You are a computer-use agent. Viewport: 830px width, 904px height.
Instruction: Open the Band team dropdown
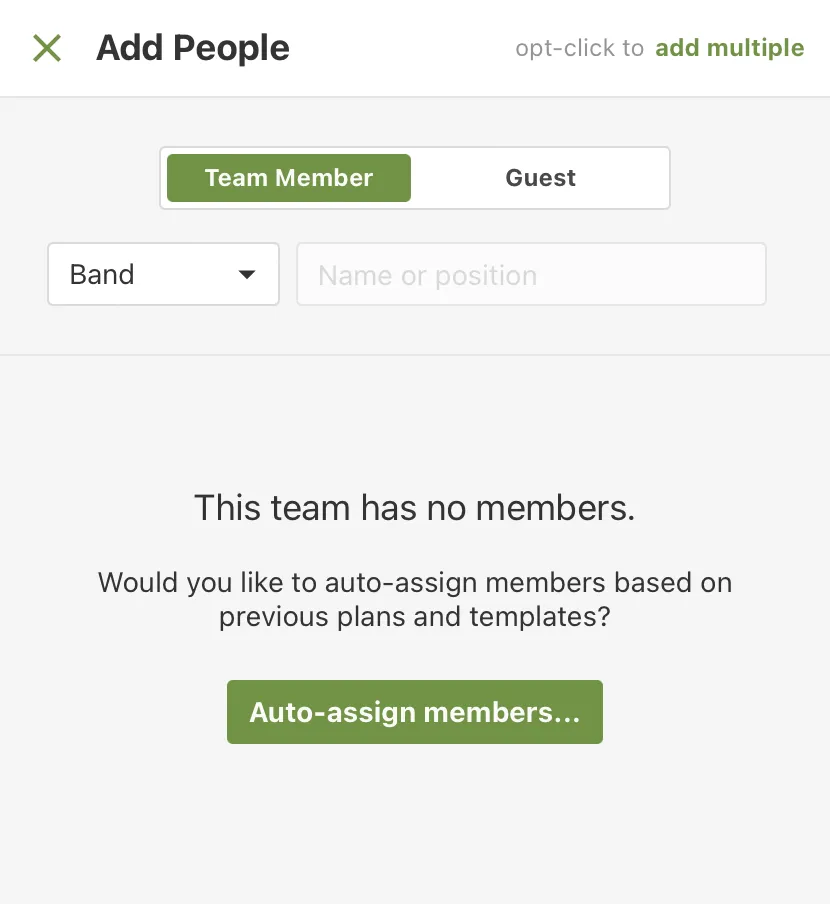click(163, 274)
